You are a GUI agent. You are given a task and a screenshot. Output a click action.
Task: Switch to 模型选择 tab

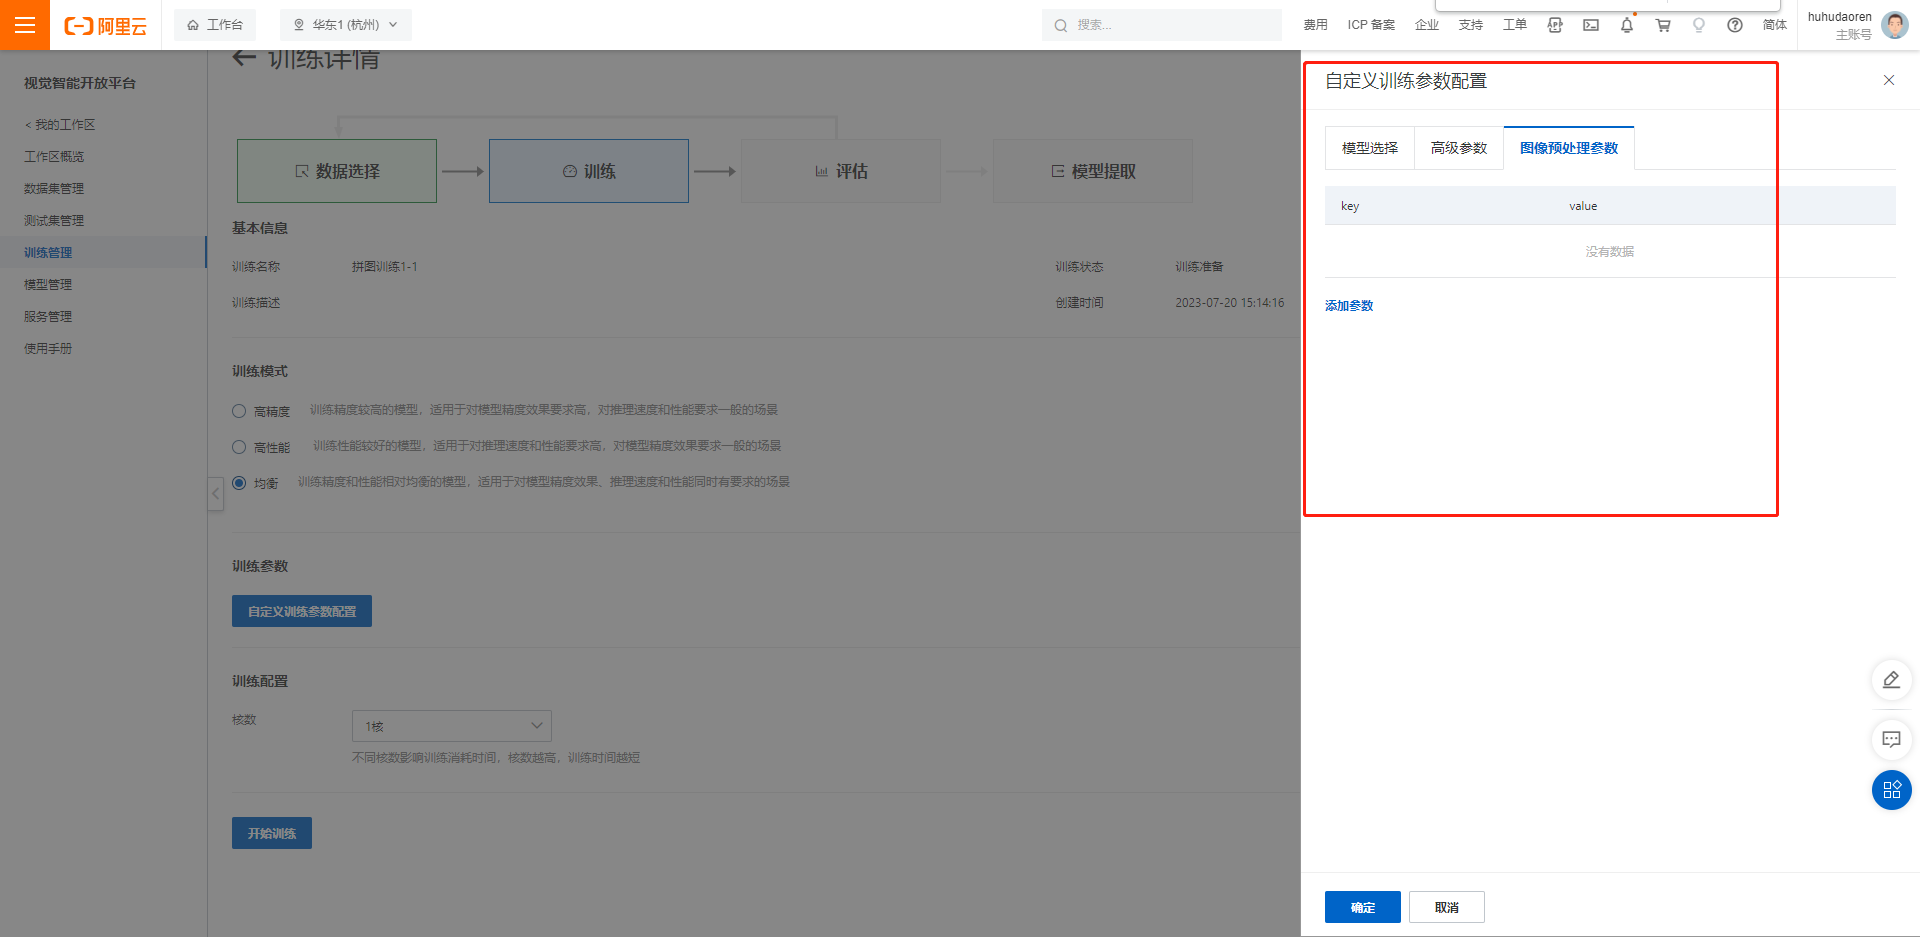tap(1369, 148)
